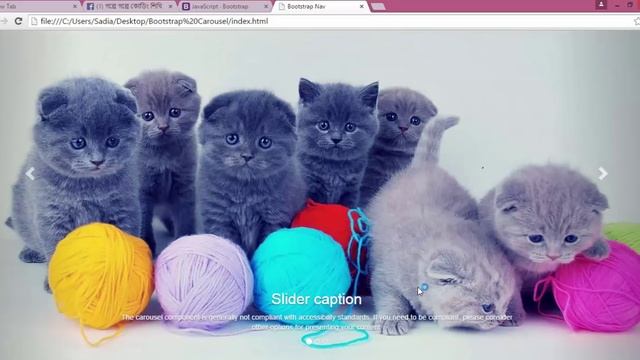
Task: Close the JavaScript Bootstrap tab
Action: tap(266, 7)
